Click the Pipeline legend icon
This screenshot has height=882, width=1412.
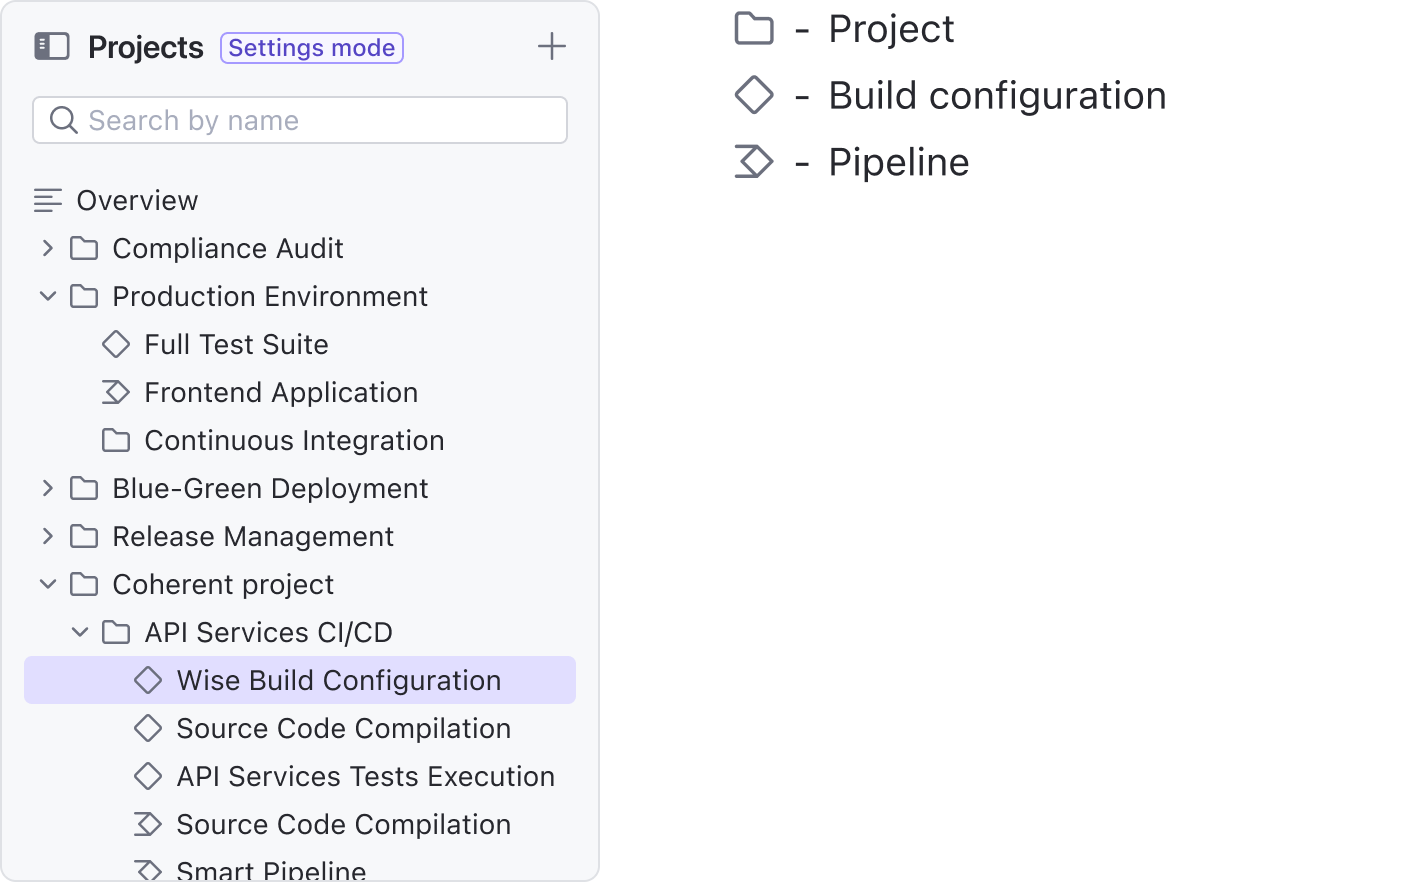pyautogui.click(x=754, y=162)
